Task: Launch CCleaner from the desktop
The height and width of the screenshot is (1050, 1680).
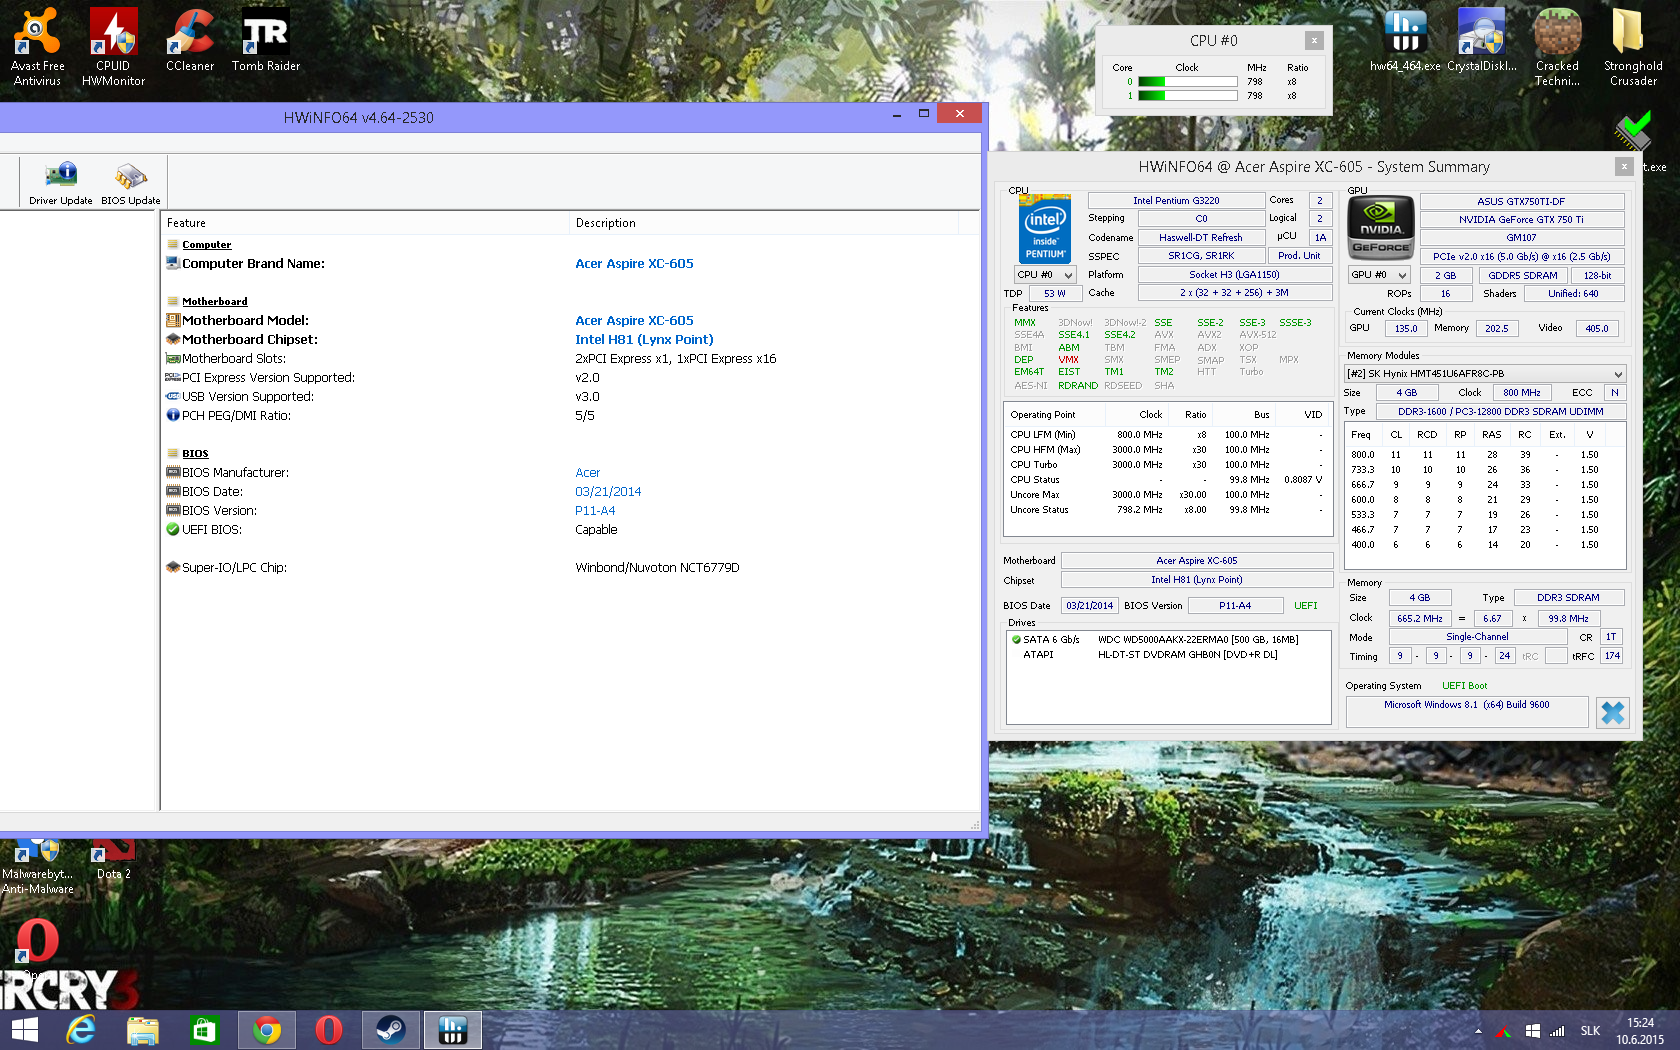Action: 190,40
